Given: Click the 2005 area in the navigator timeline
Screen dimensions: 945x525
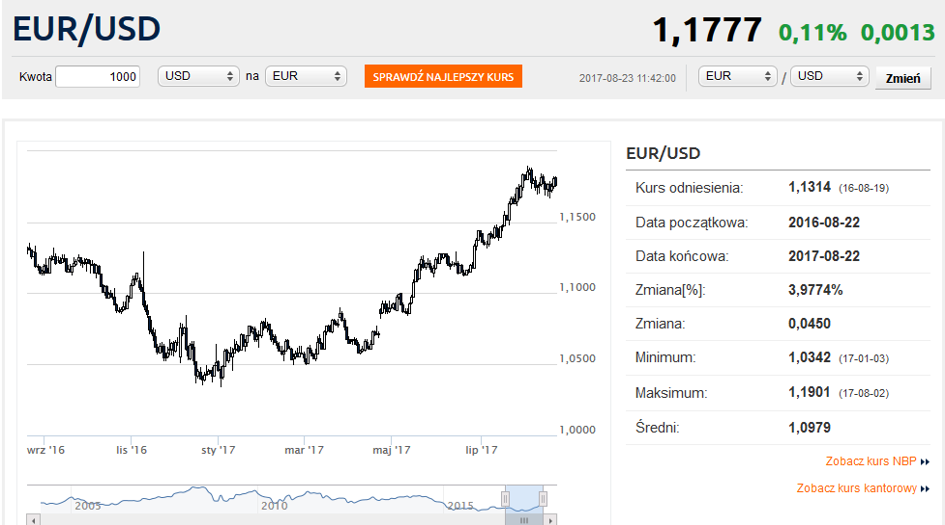Looking at the screenshot, I should click(87, 504).
